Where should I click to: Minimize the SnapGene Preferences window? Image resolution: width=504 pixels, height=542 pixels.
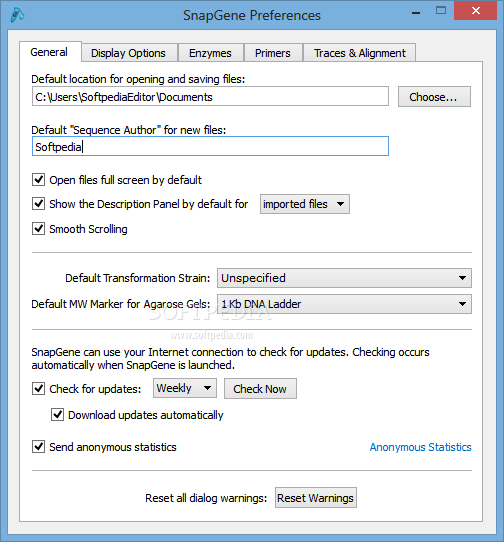tap(416, 12)
